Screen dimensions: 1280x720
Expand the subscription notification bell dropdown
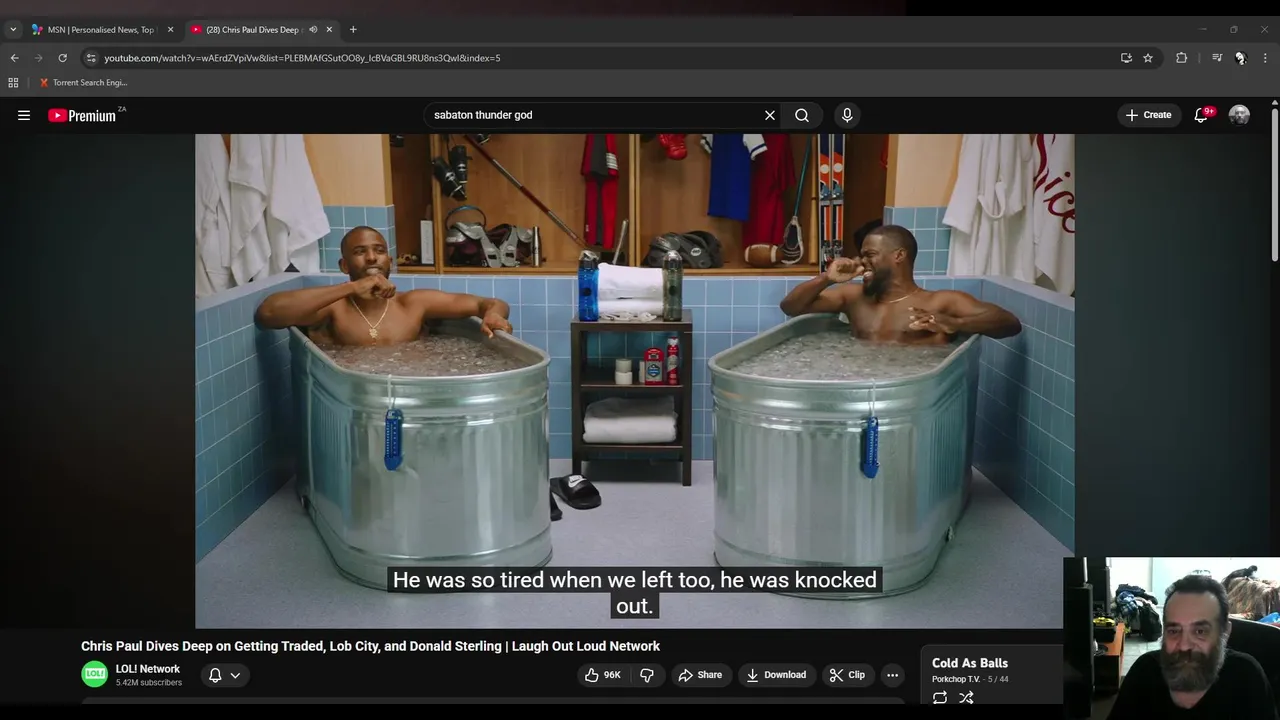pyautogui.click(x=224, y=675)
